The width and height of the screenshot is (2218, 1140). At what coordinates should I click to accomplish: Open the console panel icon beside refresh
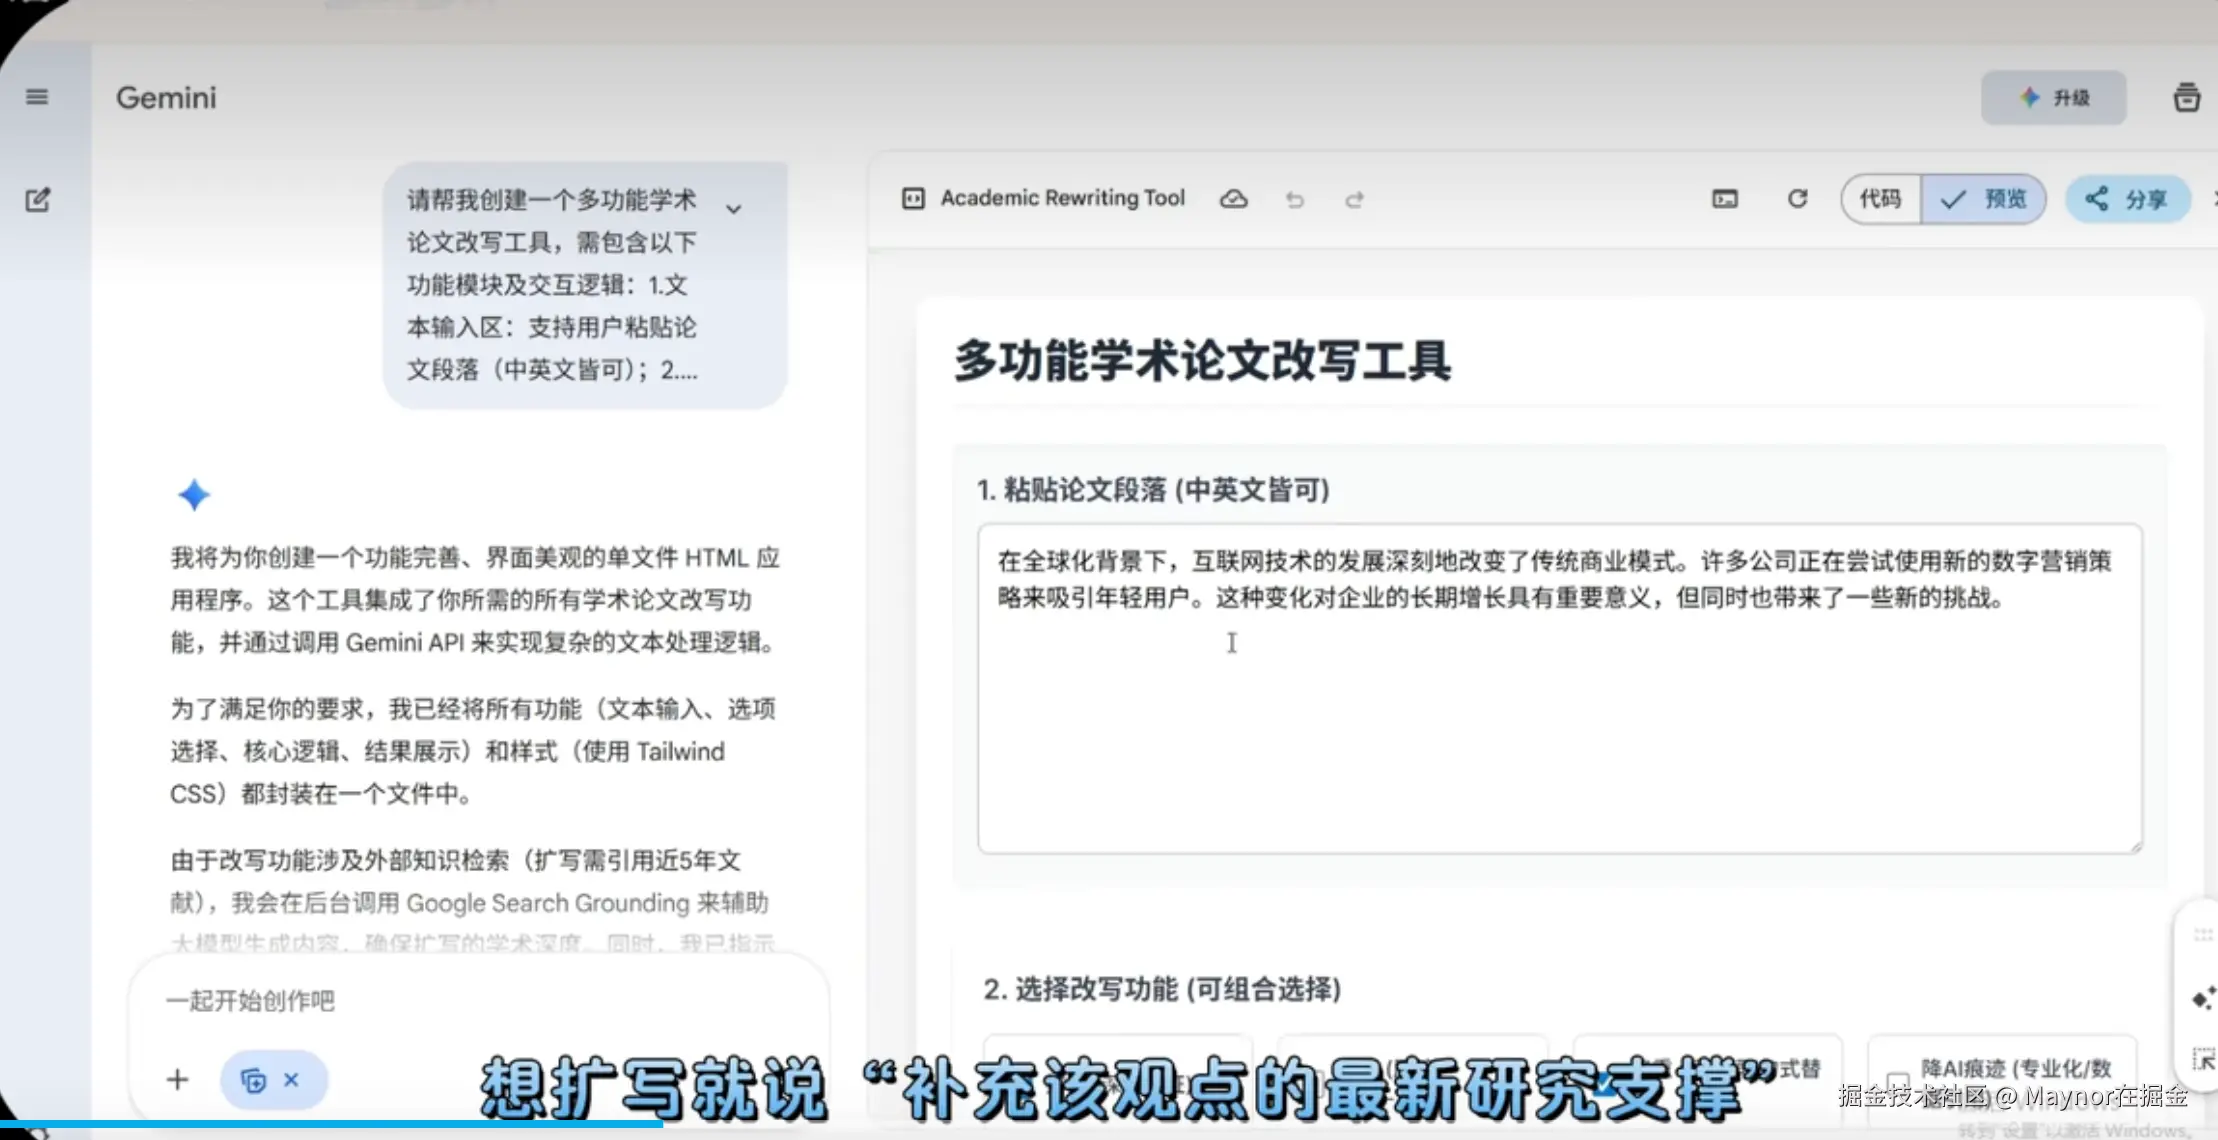pos(1725,199)
